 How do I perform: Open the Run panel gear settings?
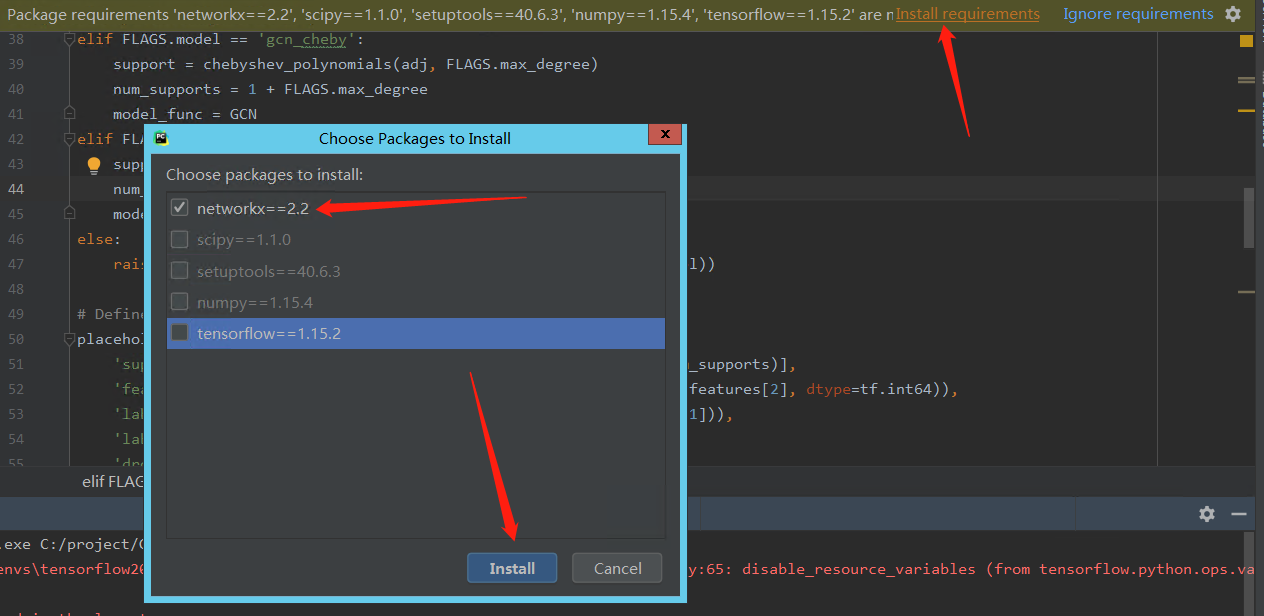tap(1207, 513)
